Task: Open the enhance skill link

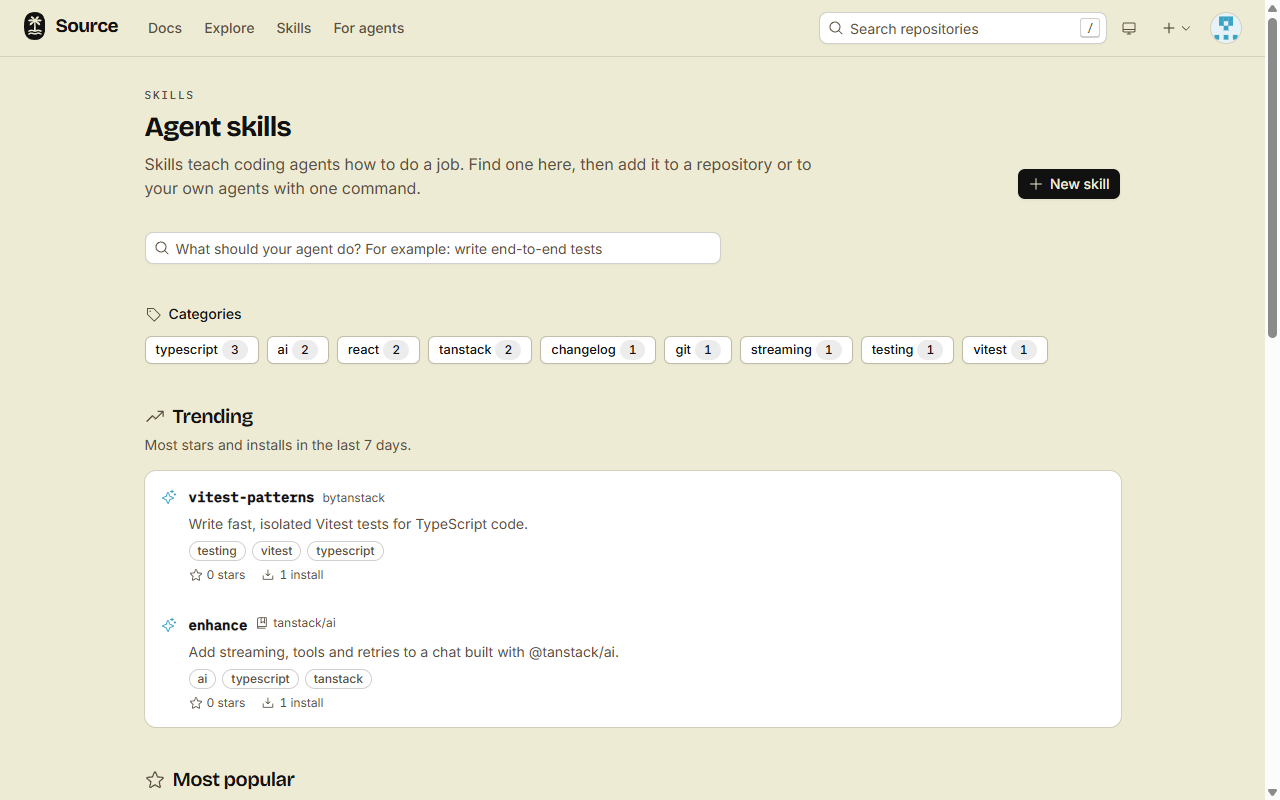Action: [x=218, y=625]
